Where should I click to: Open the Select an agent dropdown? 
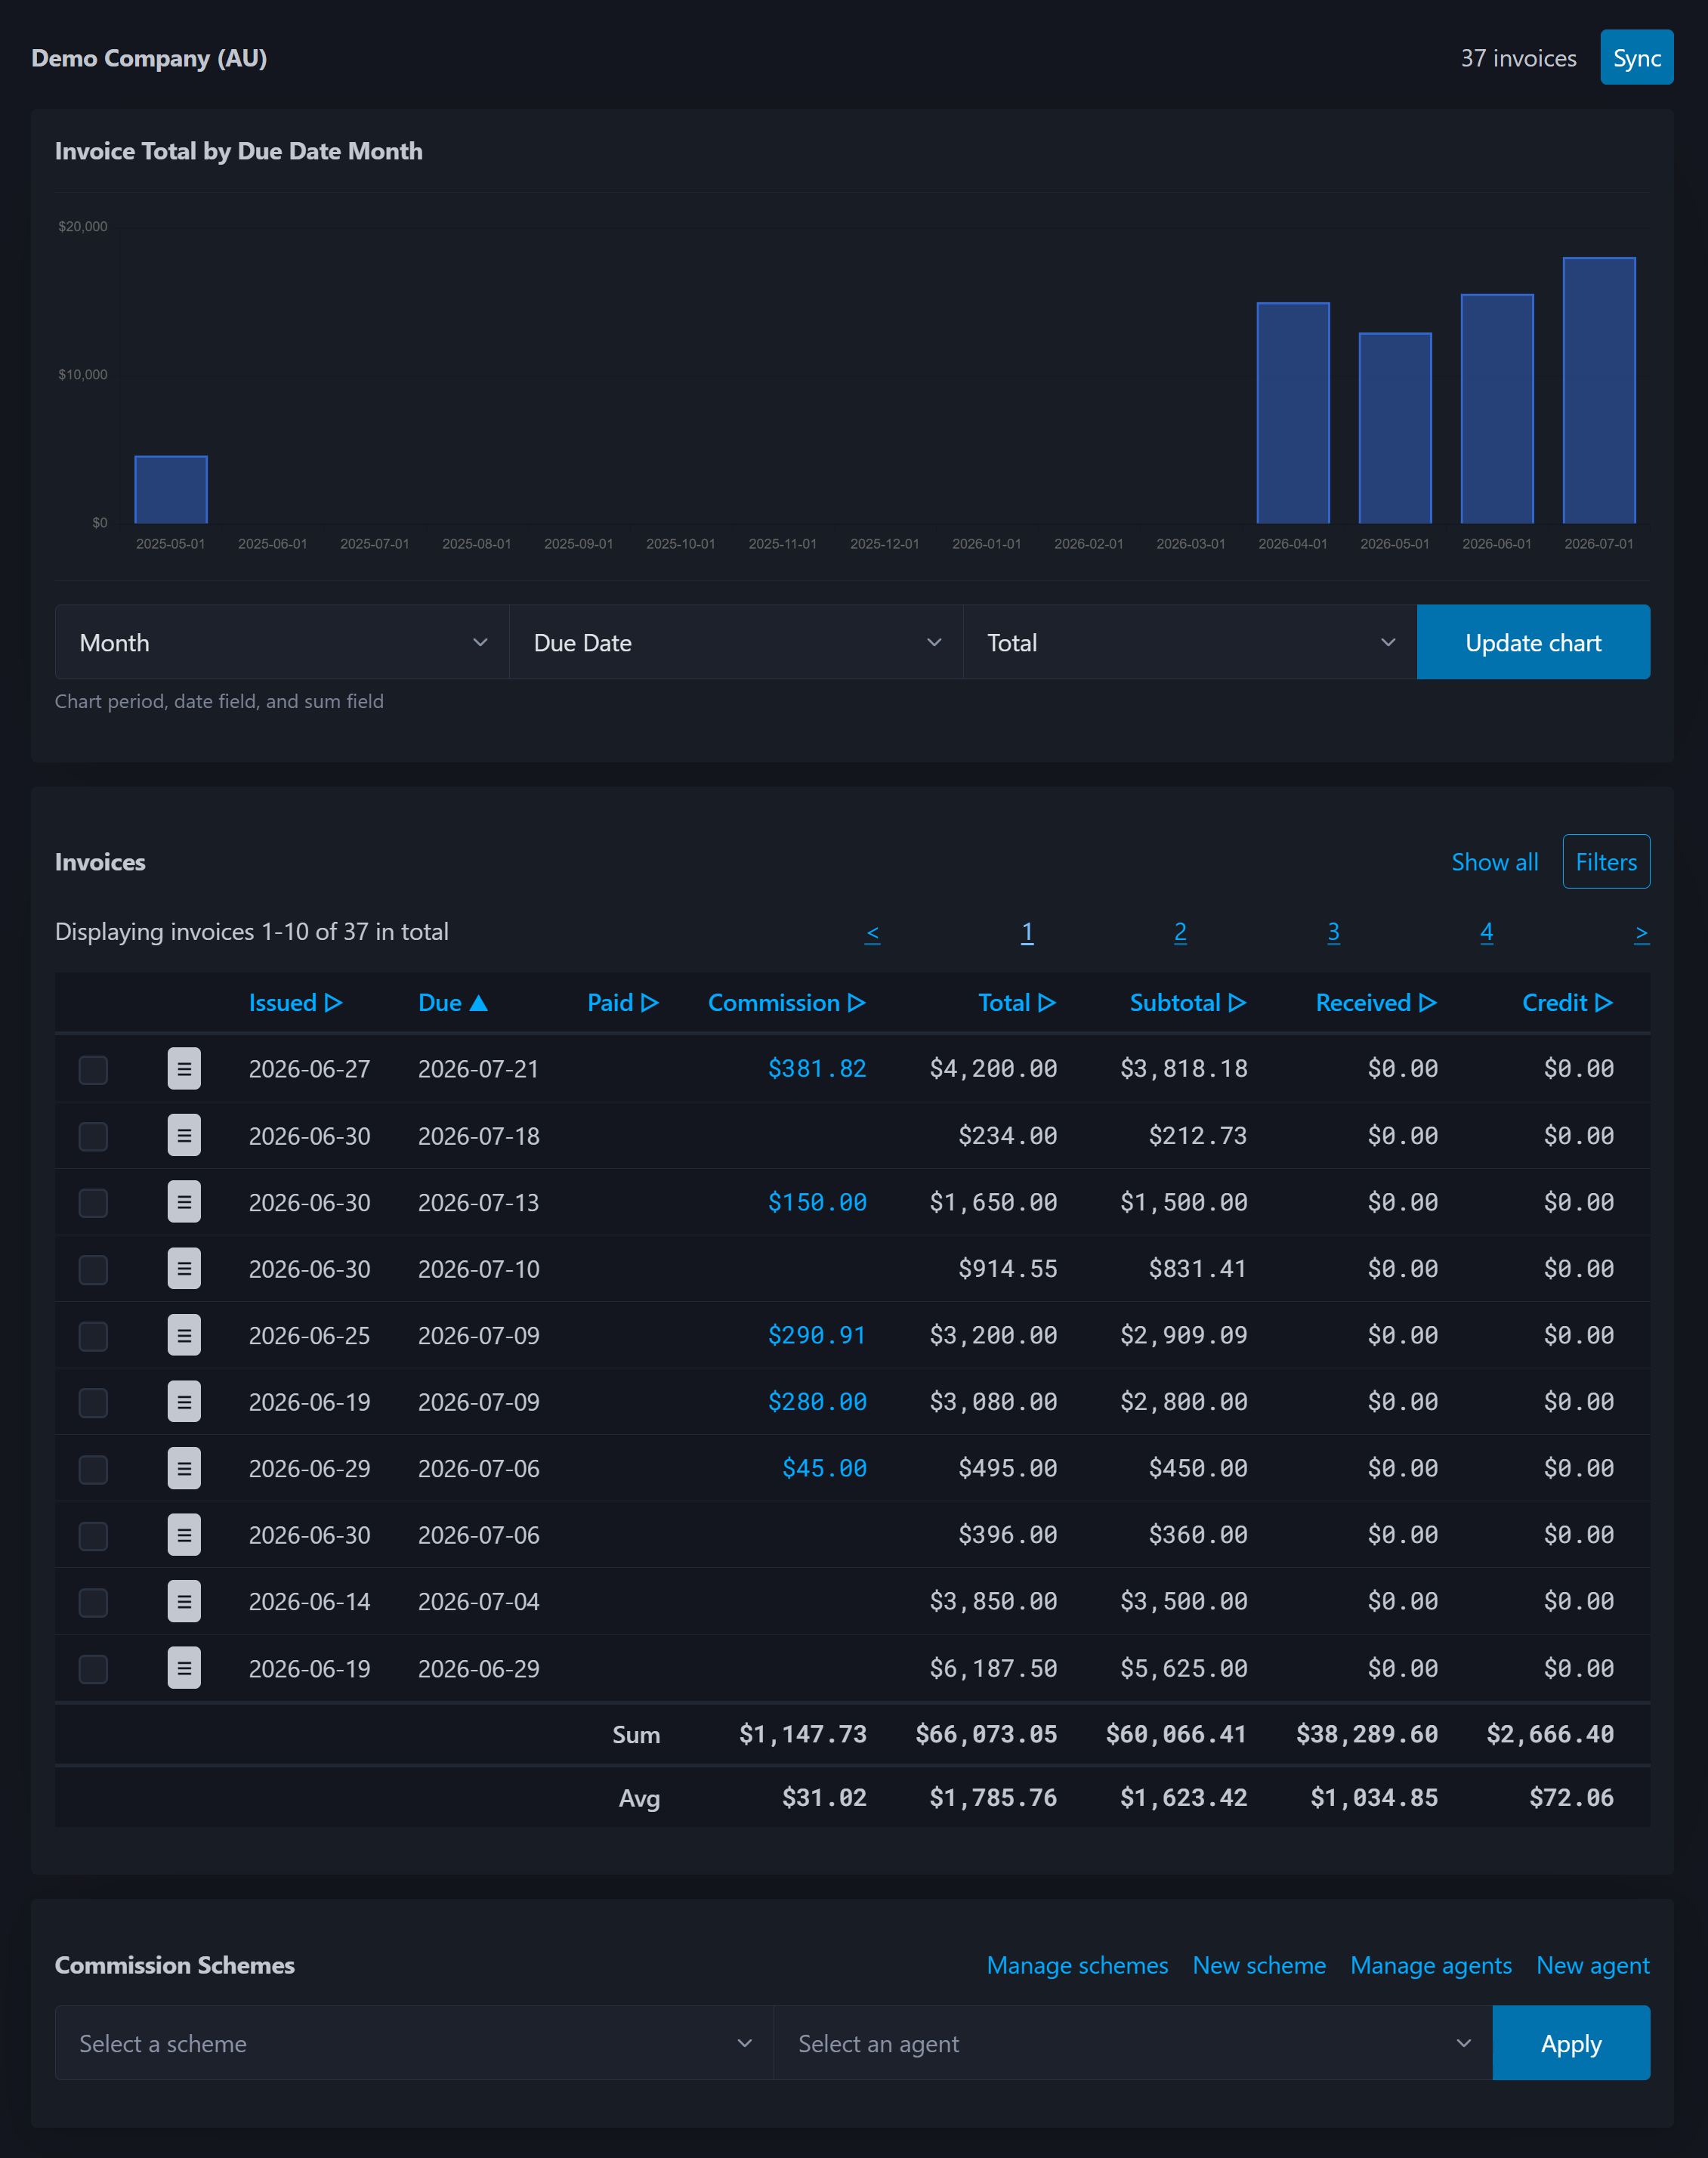tap(1133, 2043)
